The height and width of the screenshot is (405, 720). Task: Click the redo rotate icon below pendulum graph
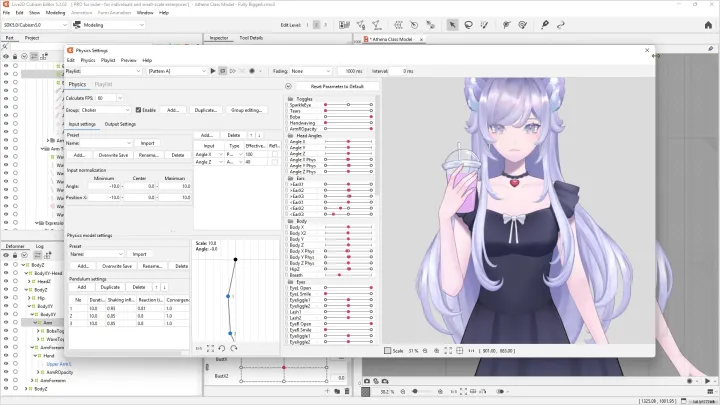click(234, 349)
